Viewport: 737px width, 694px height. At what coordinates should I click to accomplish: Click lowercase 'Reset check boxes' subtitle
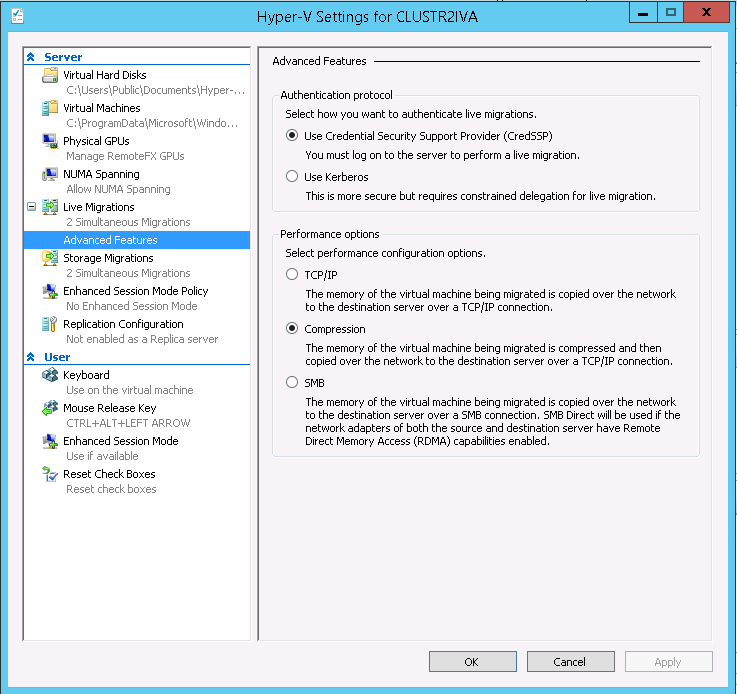pos(111,489)
